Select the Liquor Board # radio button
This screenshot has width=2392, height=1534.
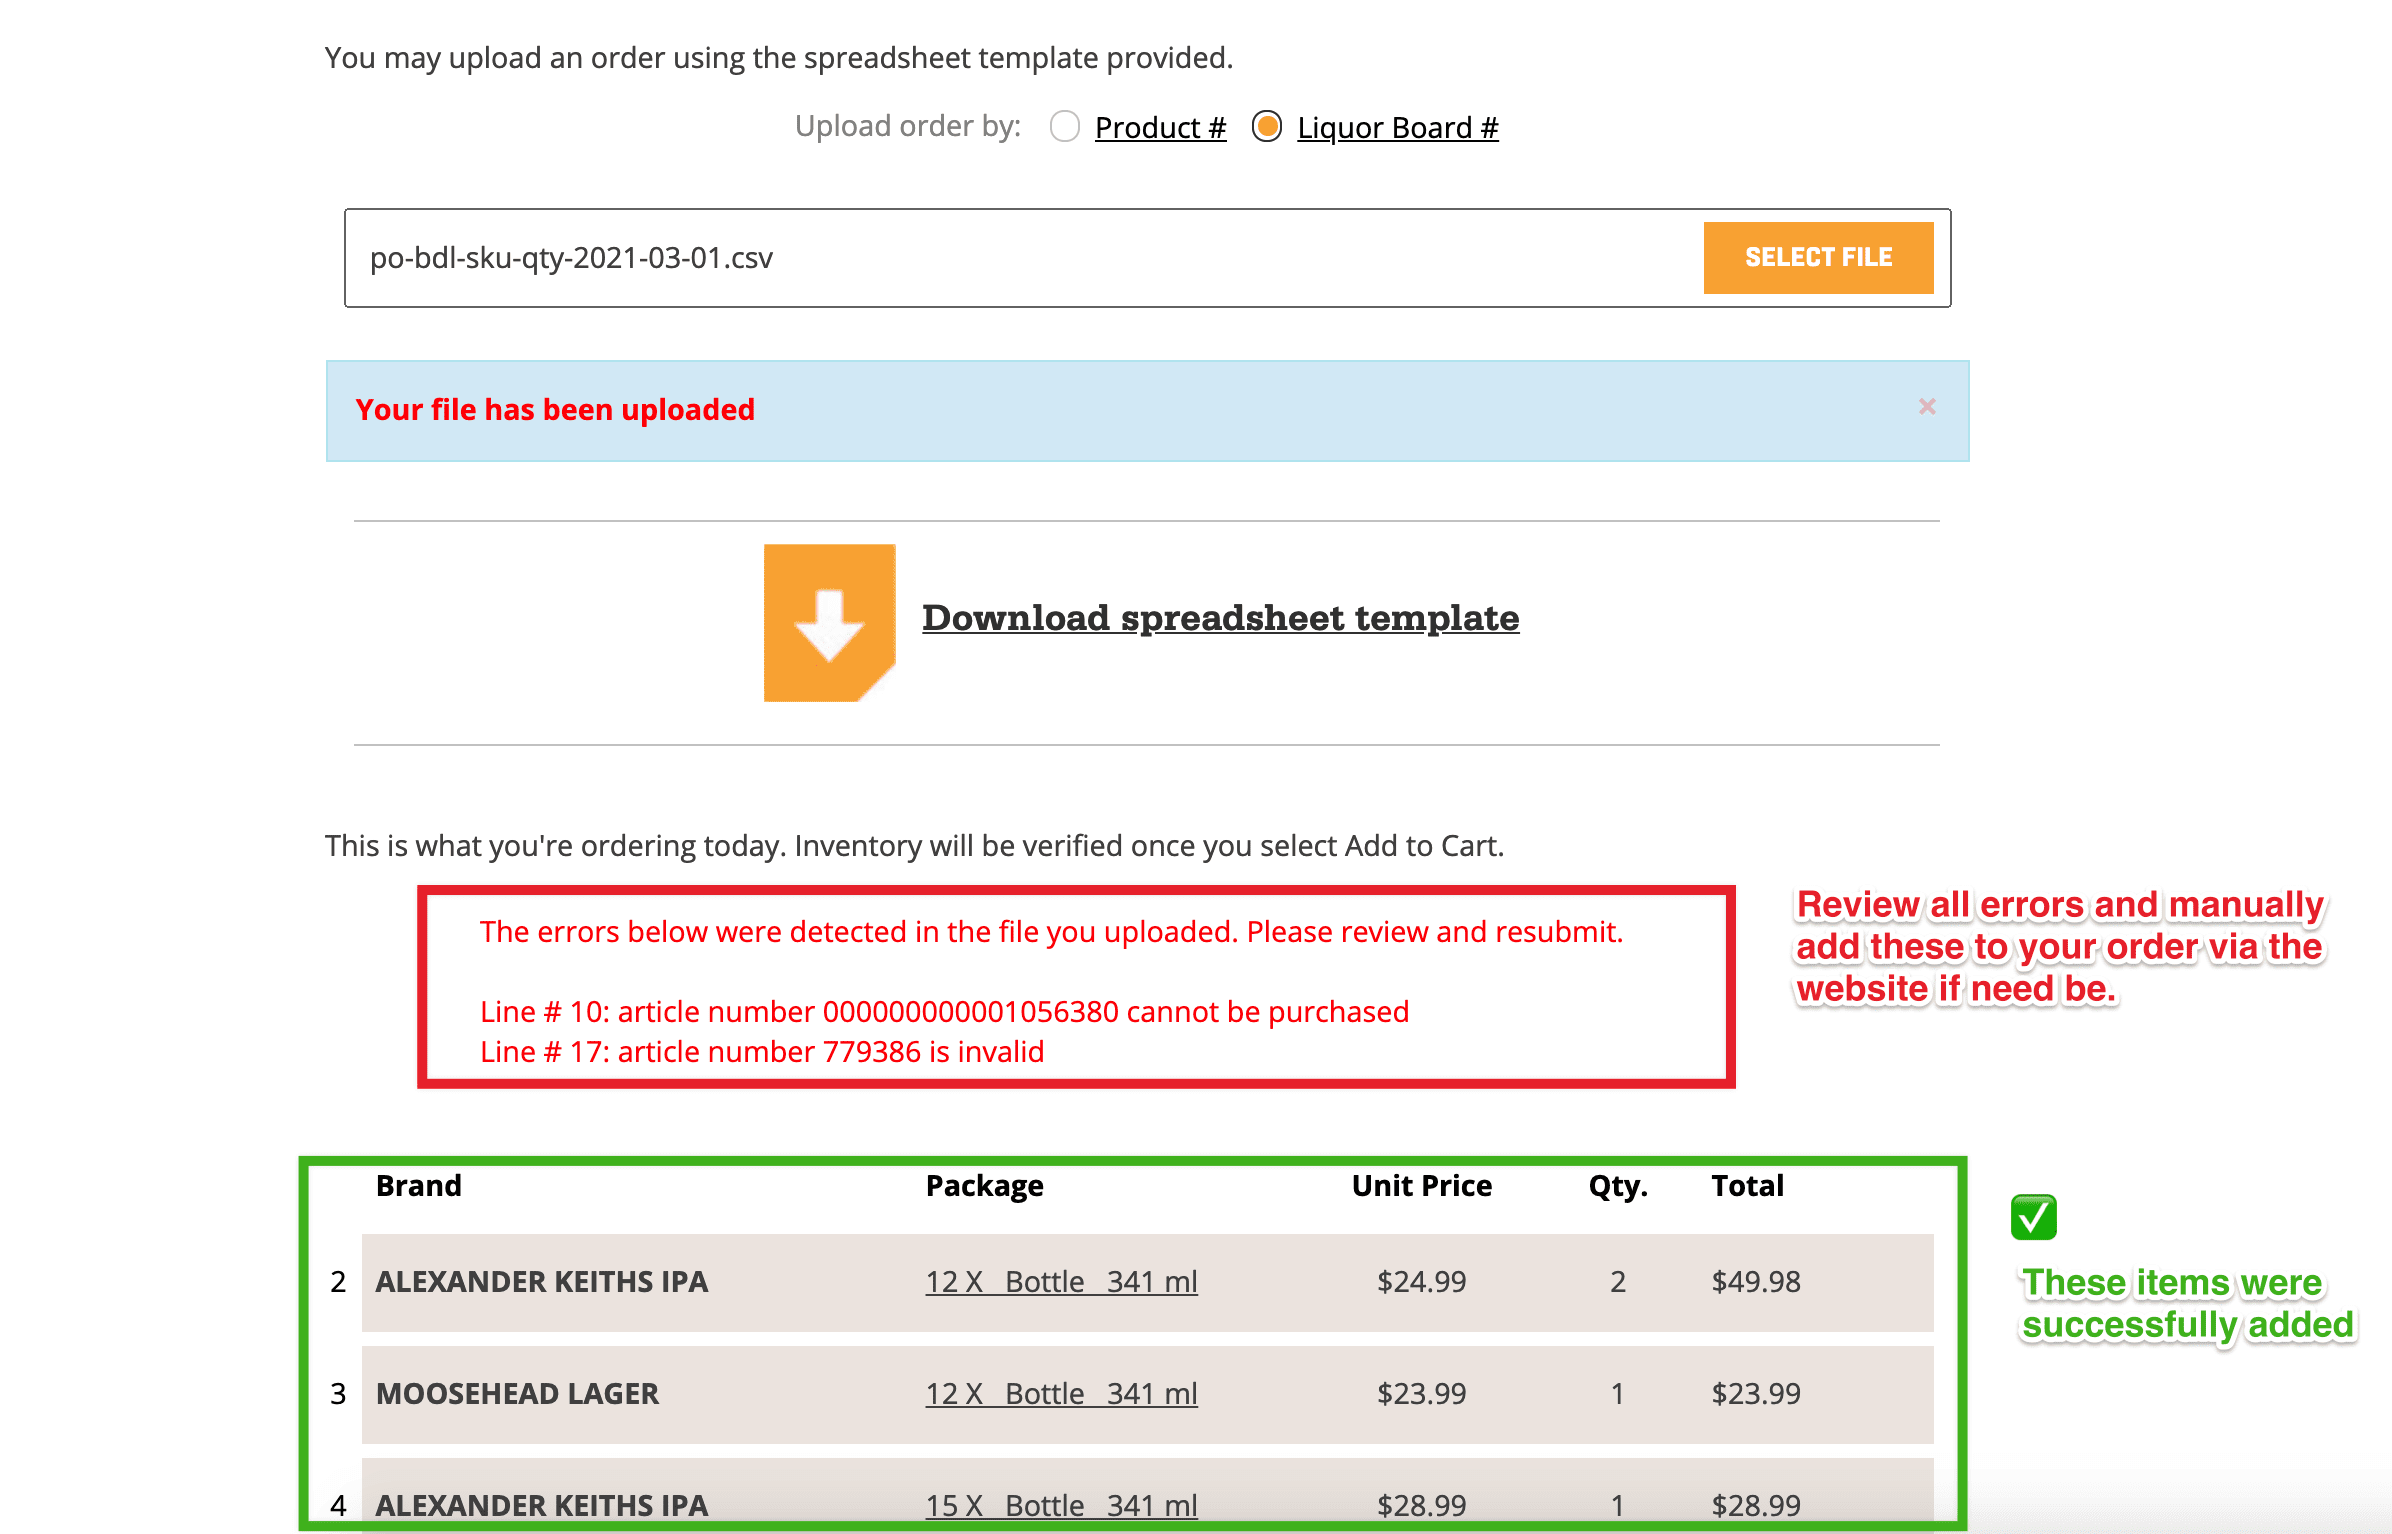coord(1267,127)
